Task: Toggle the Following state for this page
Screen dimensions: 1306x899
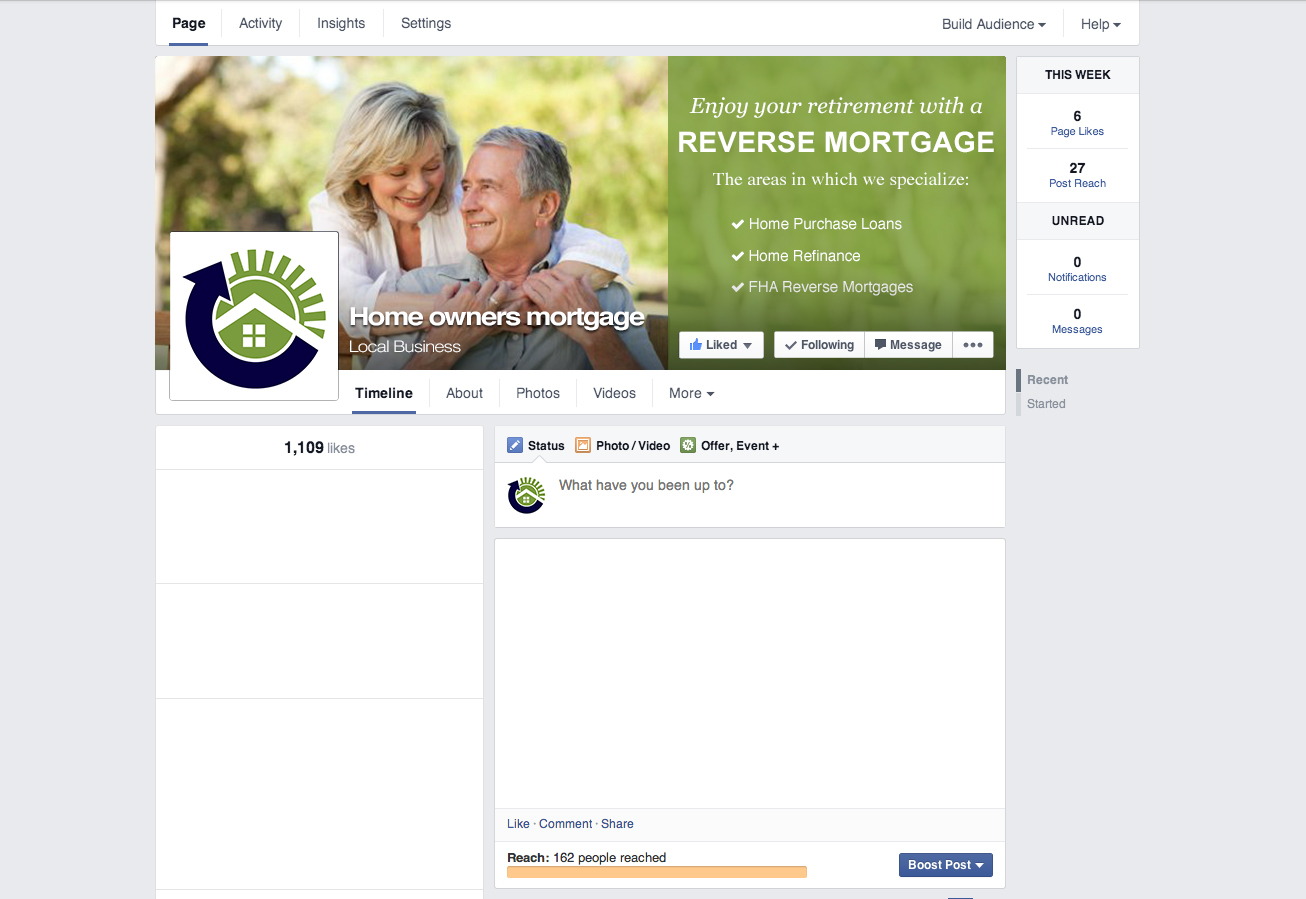Action: [x=818, y=344]
